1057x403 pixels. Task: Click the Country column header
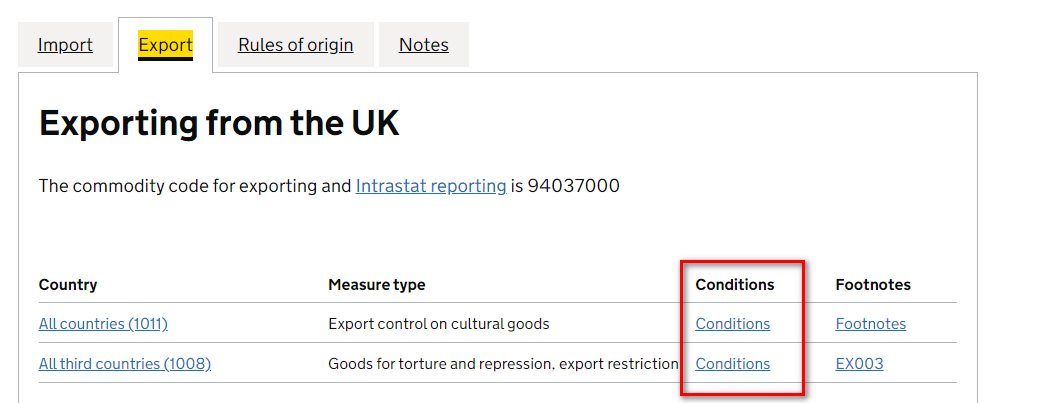pyautogui.click(x=68, y=285)
